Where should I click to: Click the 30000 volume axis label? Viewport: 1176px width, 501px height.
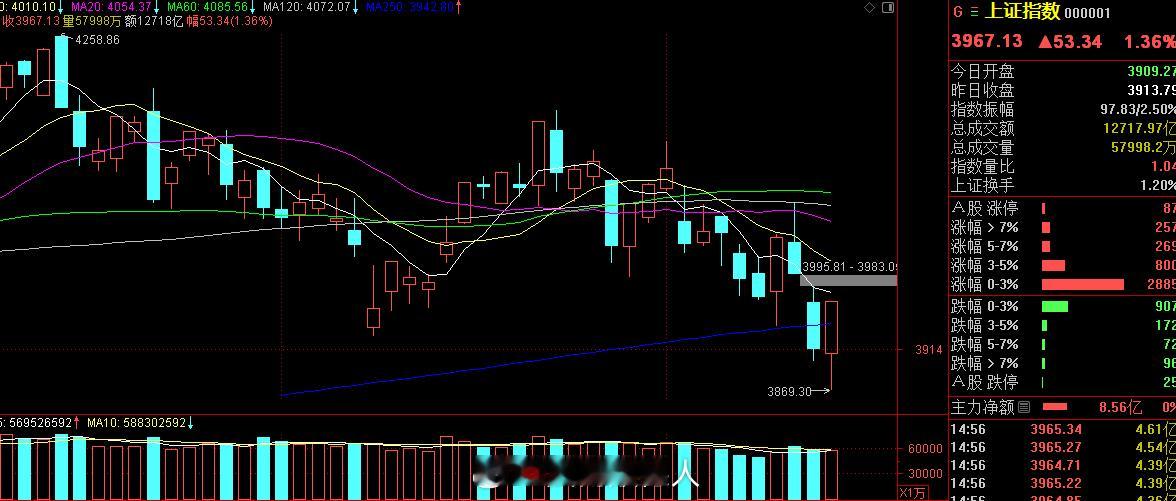click(925, 473)
